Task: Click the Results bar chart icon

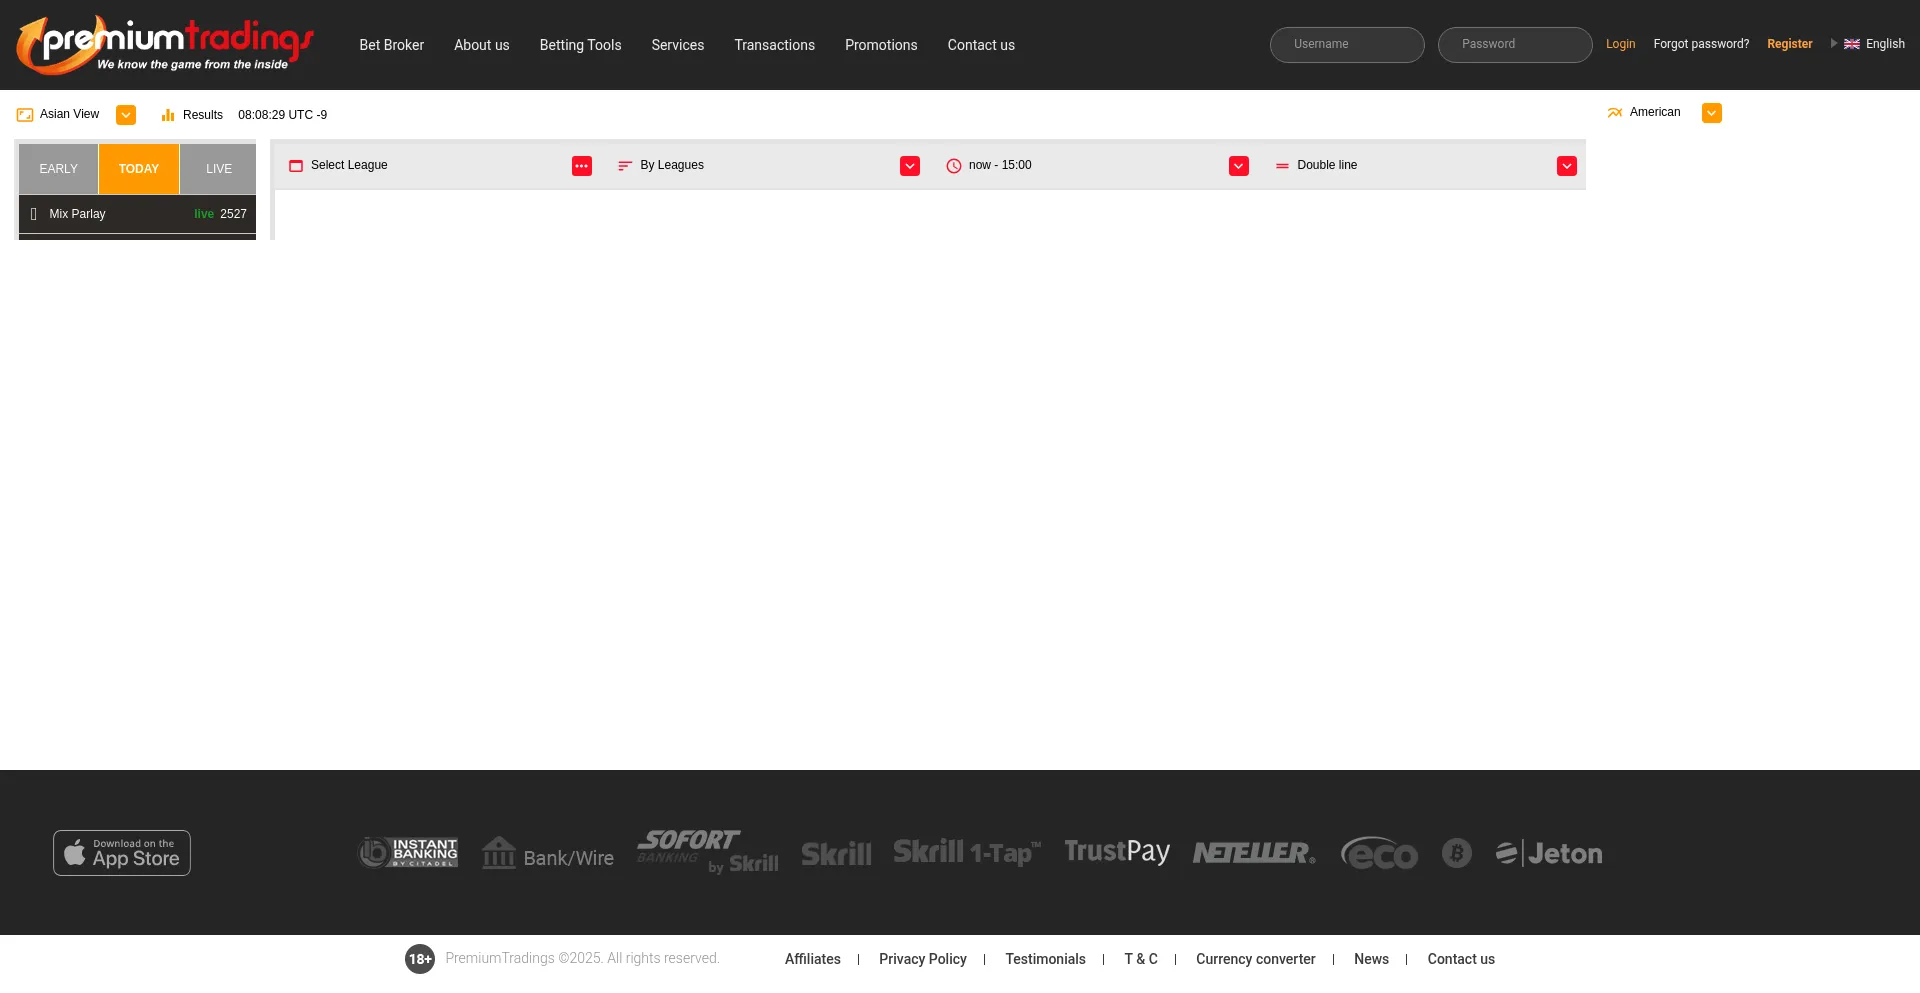Action: click(166, 115)
